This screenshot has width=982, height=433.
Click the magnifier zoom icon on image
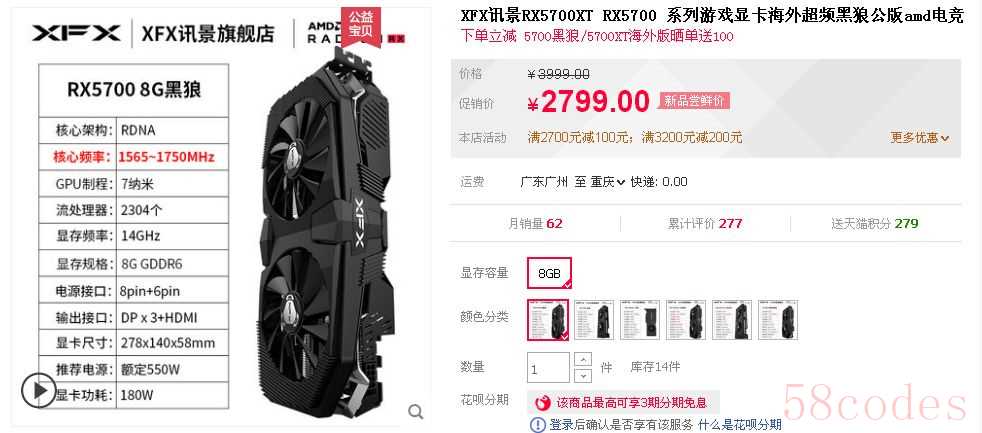tap(416, 412)
